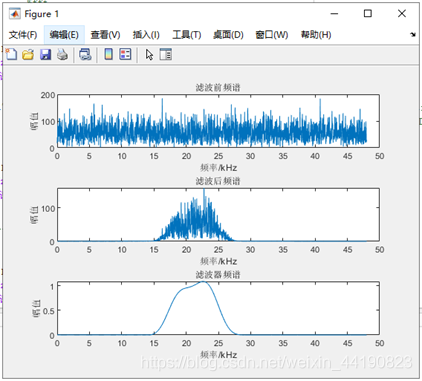The width and height of the screenshot is (422, 381).
Task: Click the 滤波后频谱 plot title
Action: coord(218,181)
